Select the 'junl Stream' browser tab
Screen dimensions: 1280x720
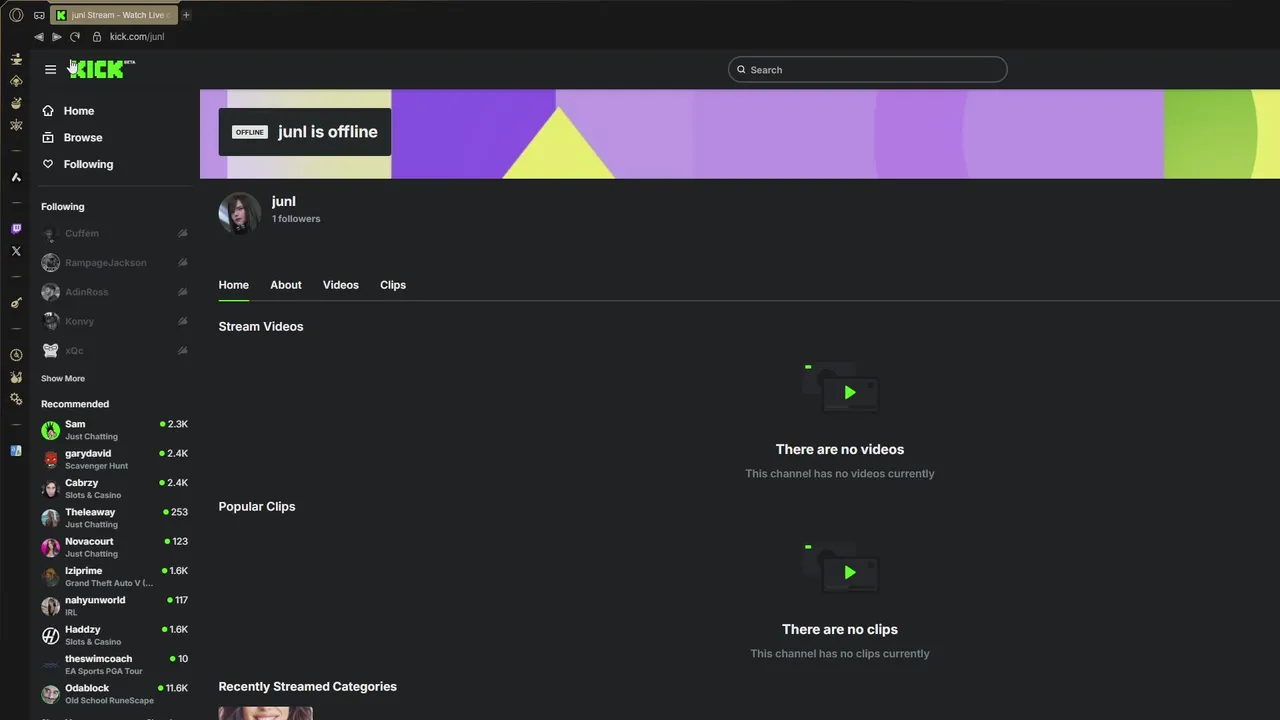114,15
